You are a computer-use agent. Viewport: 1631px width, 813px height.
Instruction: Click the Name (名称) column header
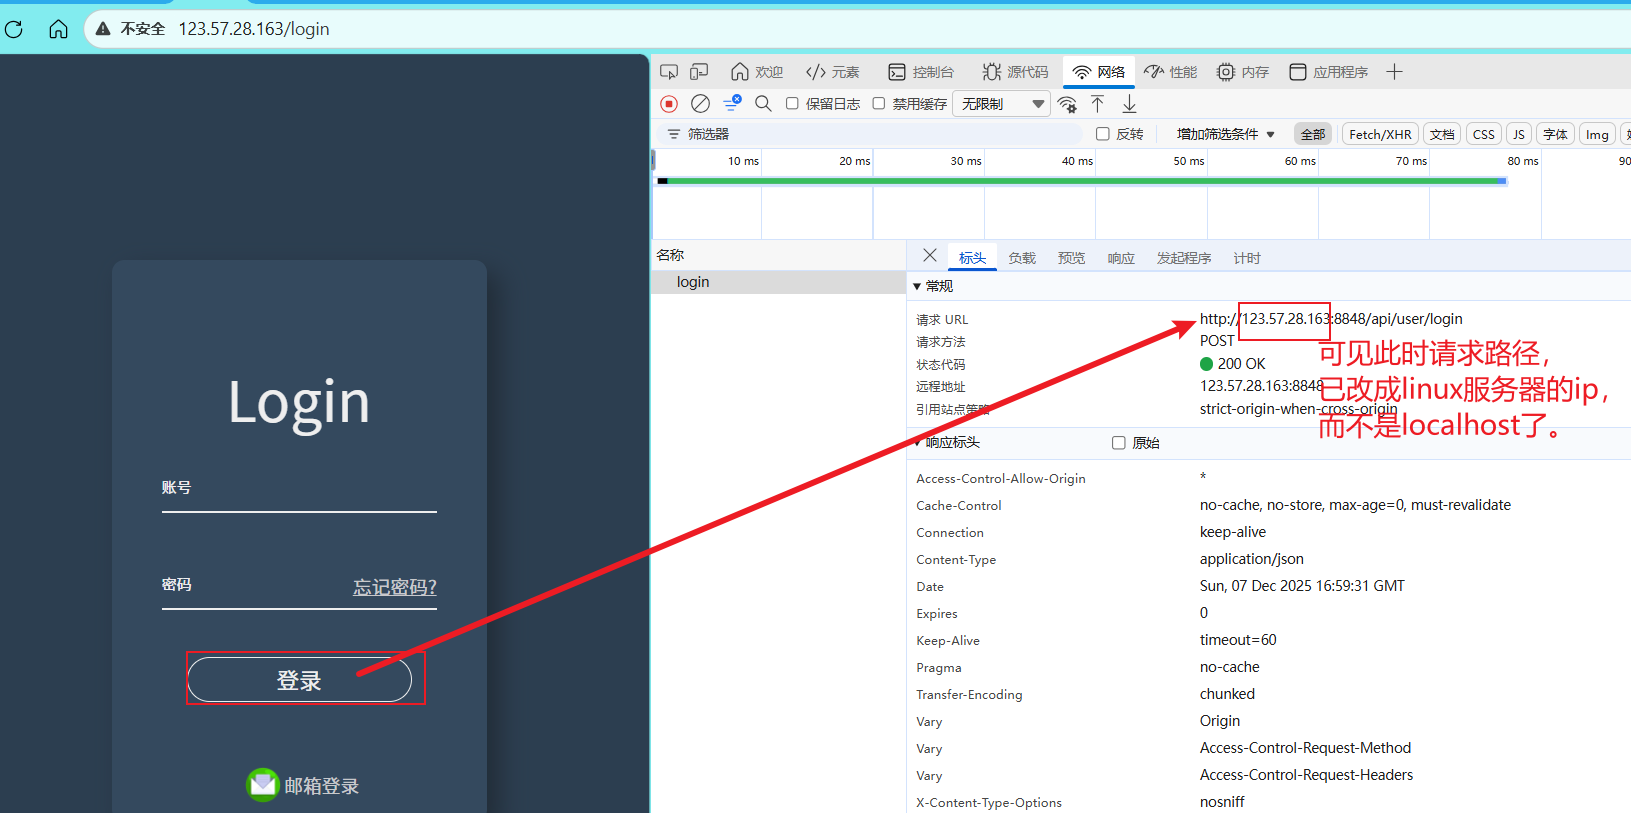(x=778, y=255)
